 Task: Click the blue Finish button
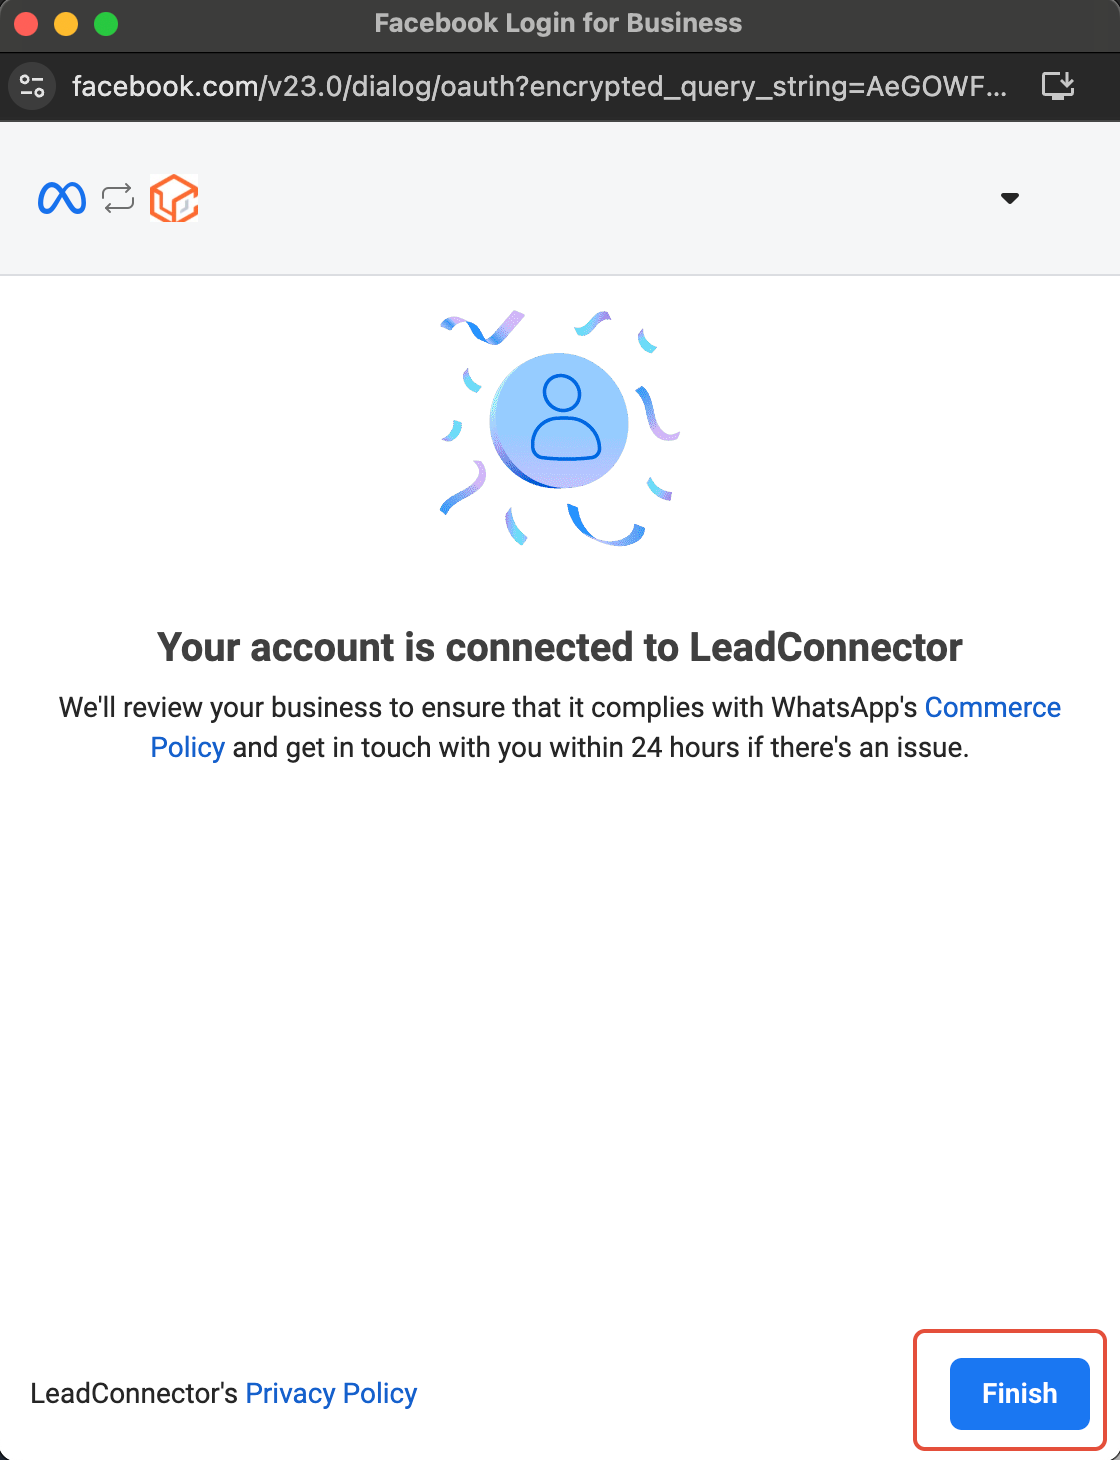[x=1020, y=1393]
